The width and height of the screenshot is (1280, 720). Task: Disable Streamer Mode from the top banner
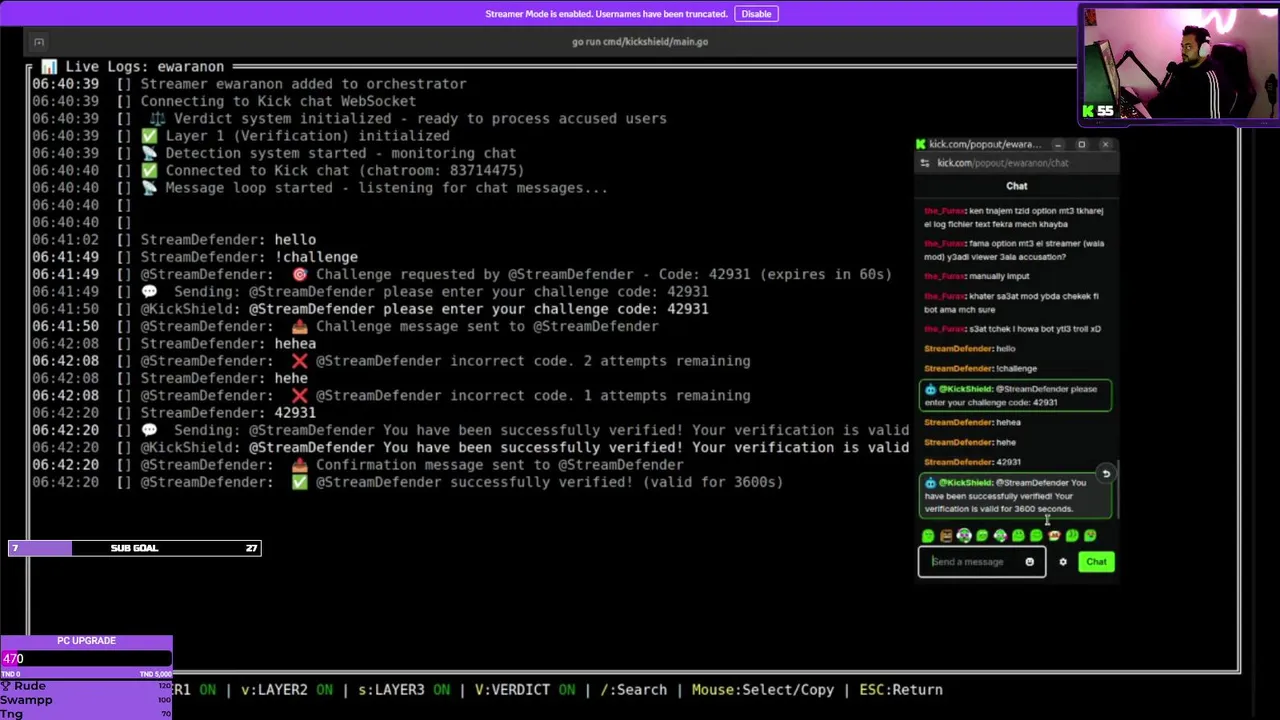point(756,14)
